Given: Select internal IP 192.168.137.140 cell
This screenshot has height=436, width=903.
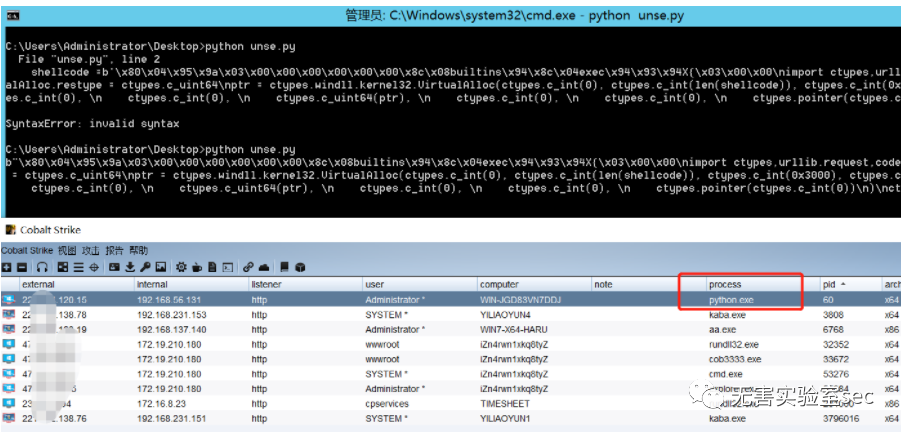Looking at the screenshot, I should pyautogui.click(x=172, y=330).
